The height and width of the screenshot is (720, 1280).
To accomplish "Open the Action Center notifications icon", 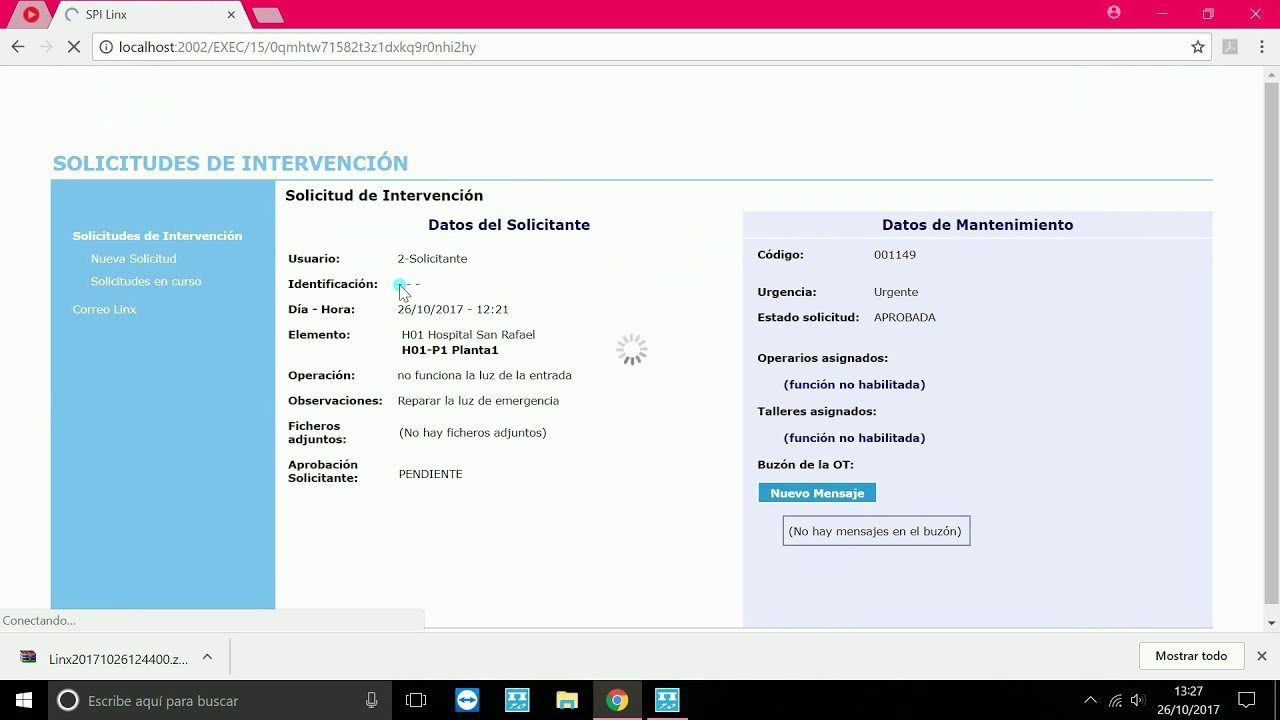I will tap(1247, 700).
